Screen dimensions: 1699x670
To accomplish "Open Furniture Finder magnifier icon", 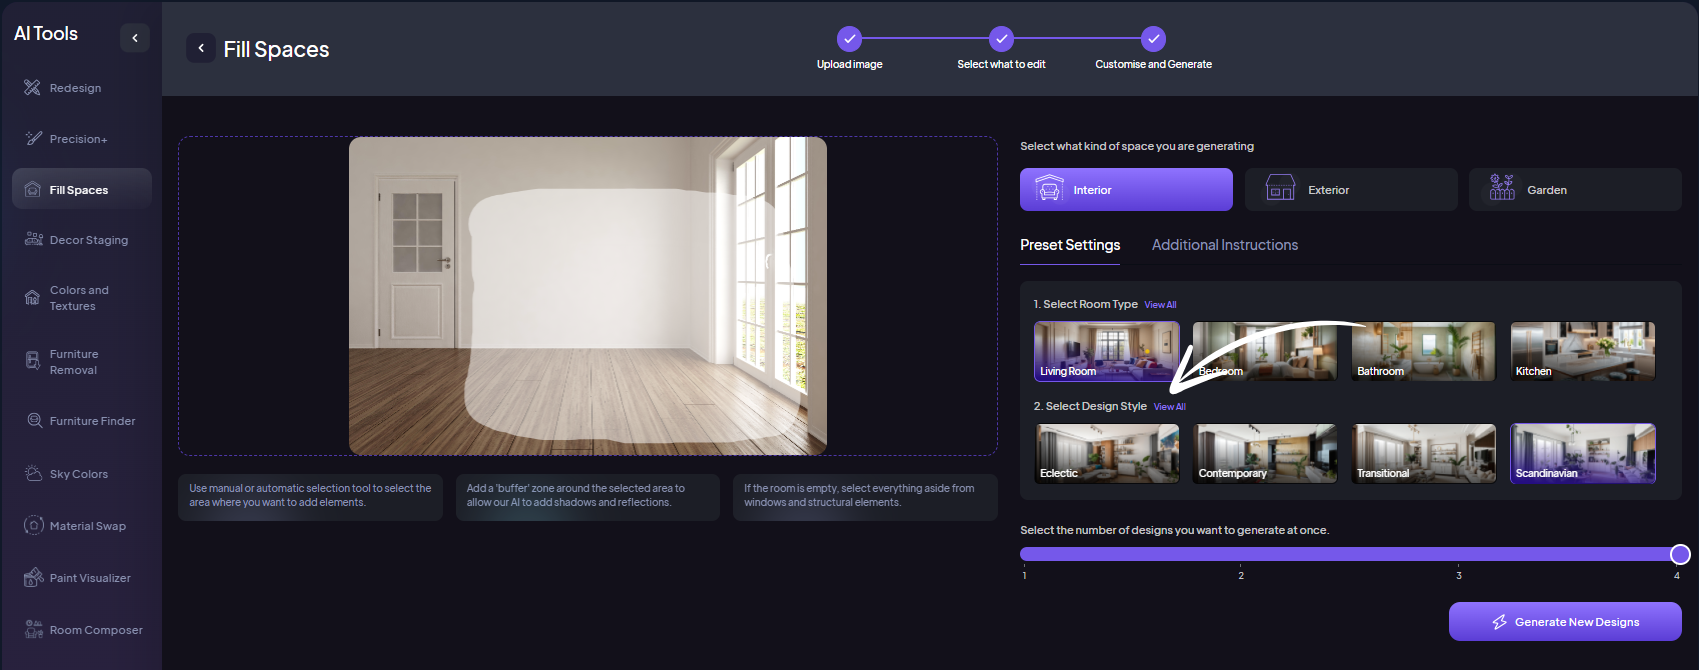I will tap(34, 421).
